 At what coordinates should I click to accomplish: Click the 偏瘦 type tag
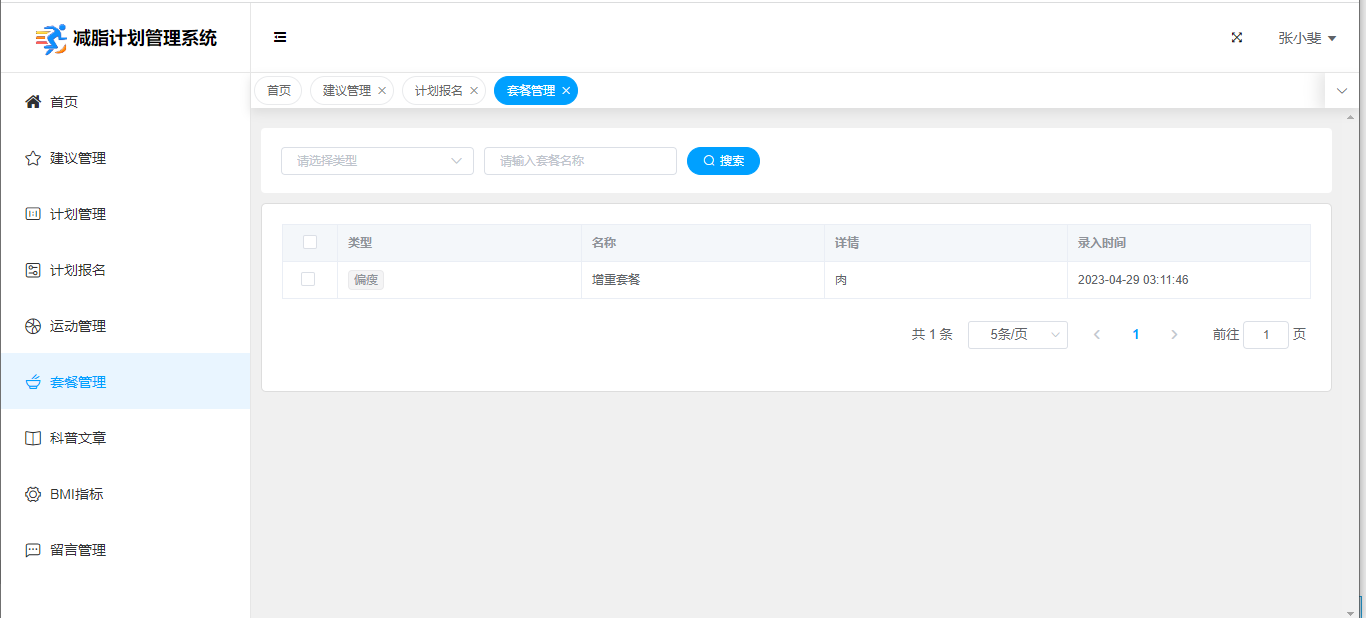(x=366, y=280)
